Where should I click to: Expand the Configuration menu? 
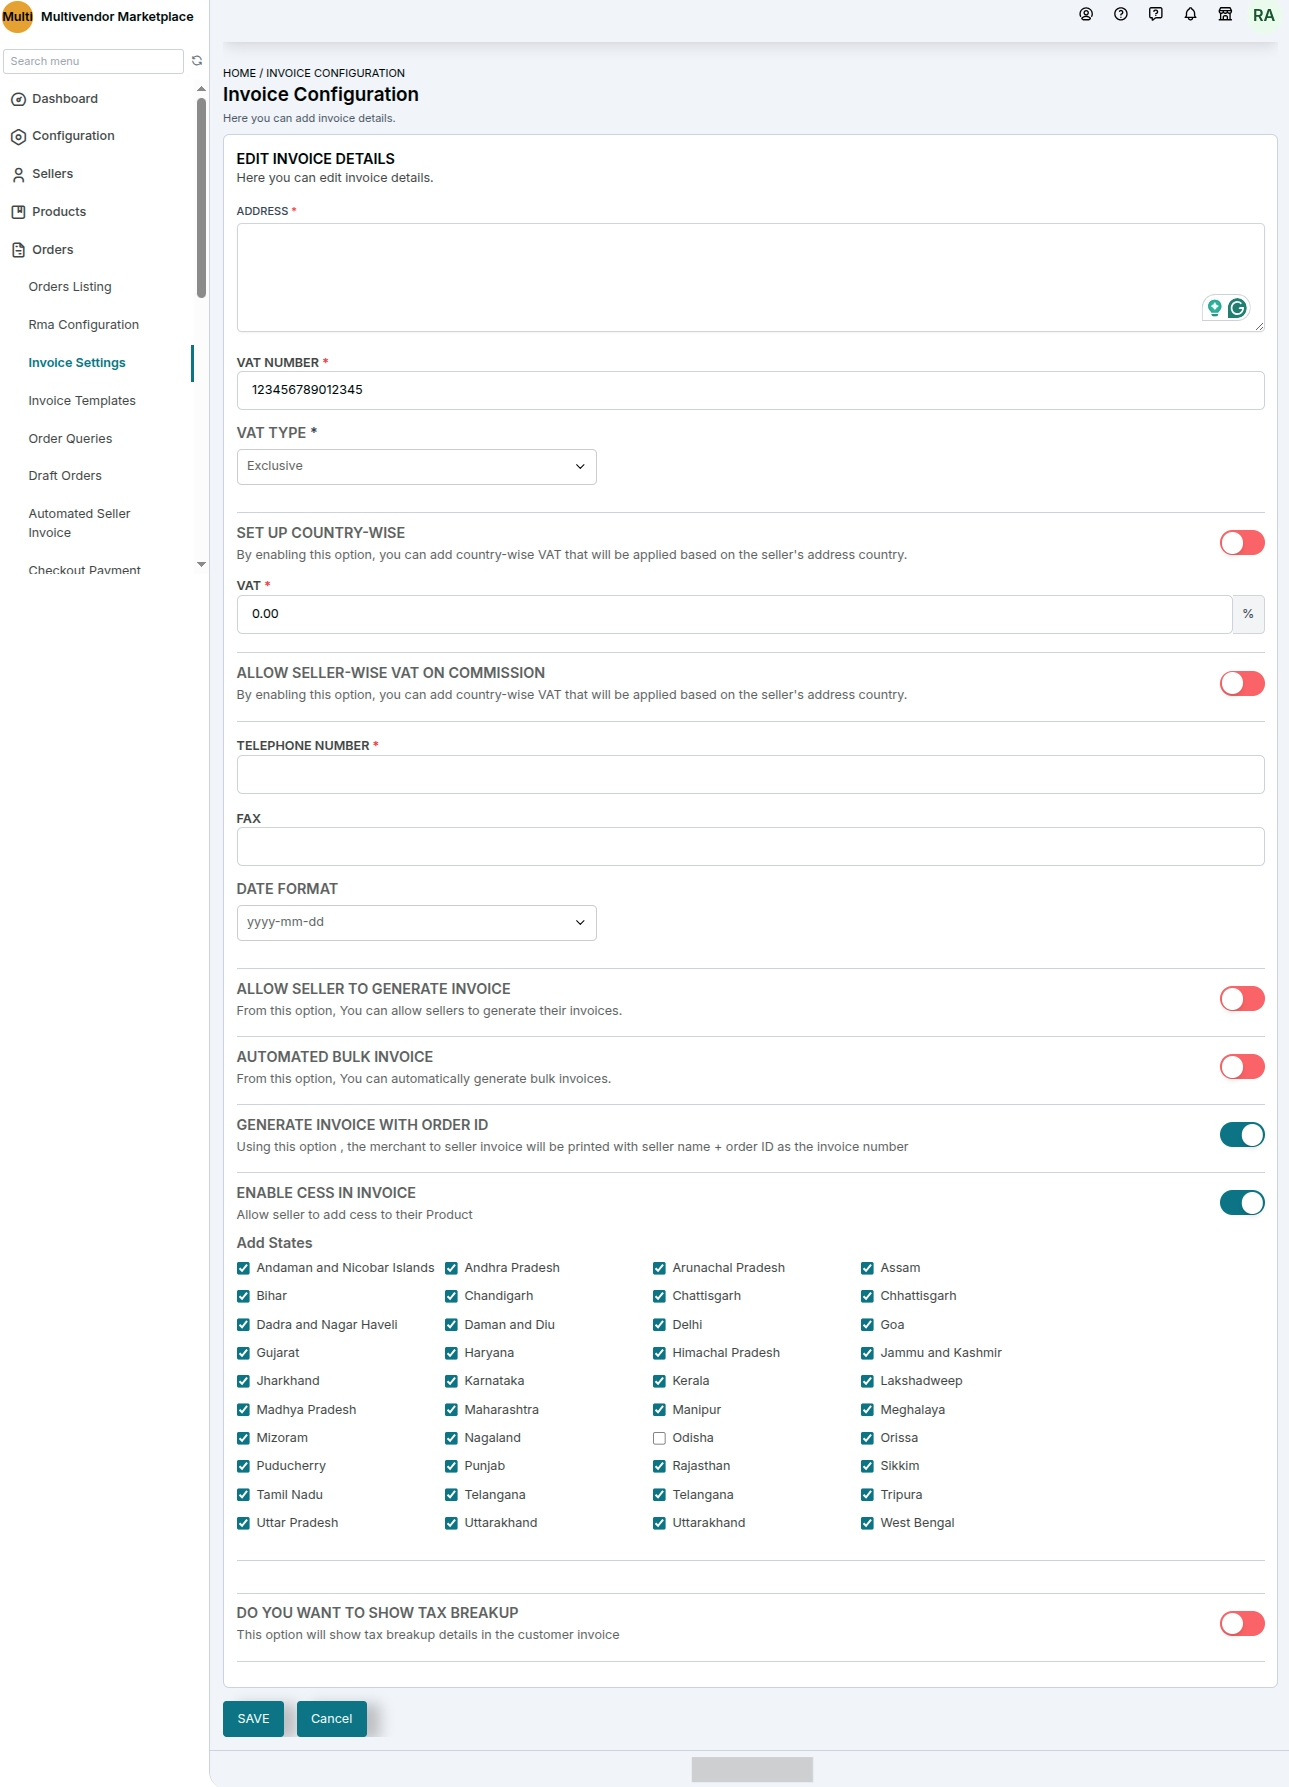click(73, 136)
